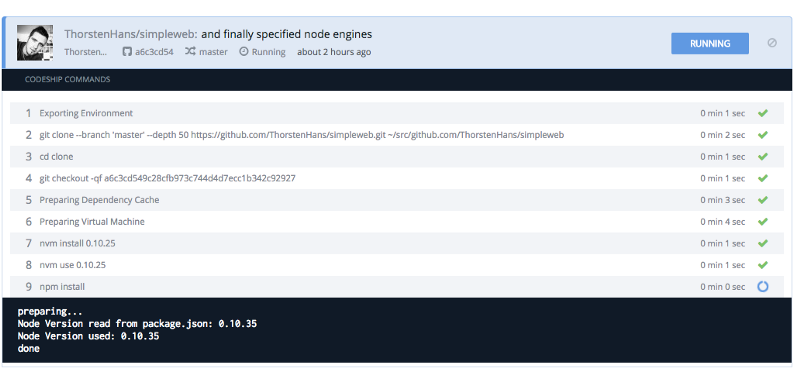Screen dimensions: 800x385
Task: Expand step 7 nvm install 0.10.25
Action: 397,243
